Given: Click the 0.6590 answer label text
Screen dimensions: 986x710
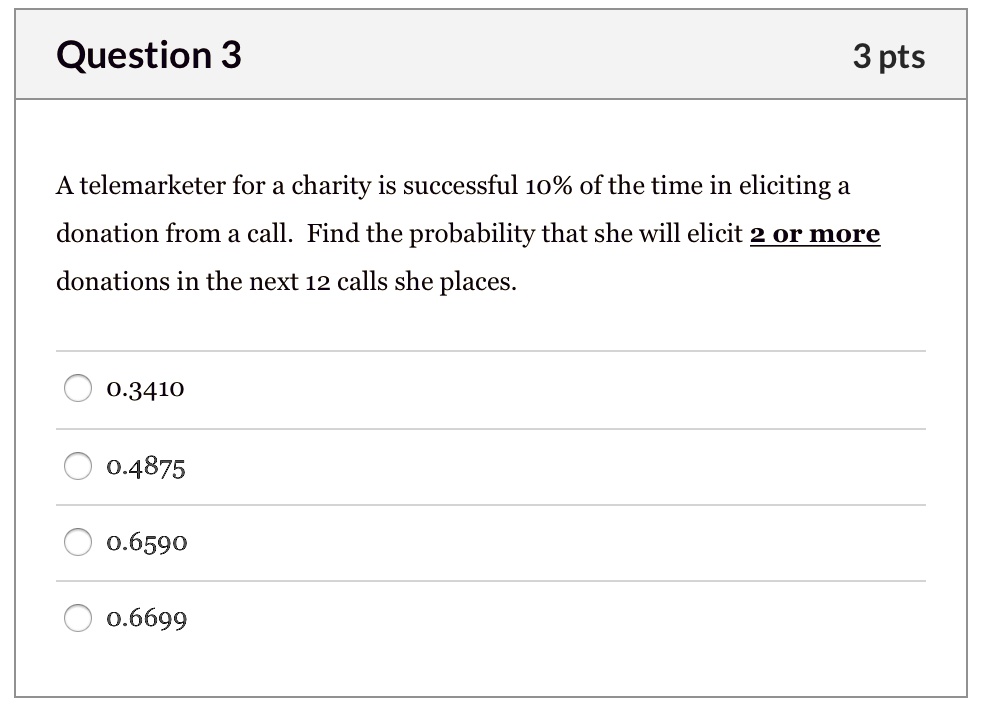Looking at the screenshot, I should pyautogui.click(x=147, y=543).
